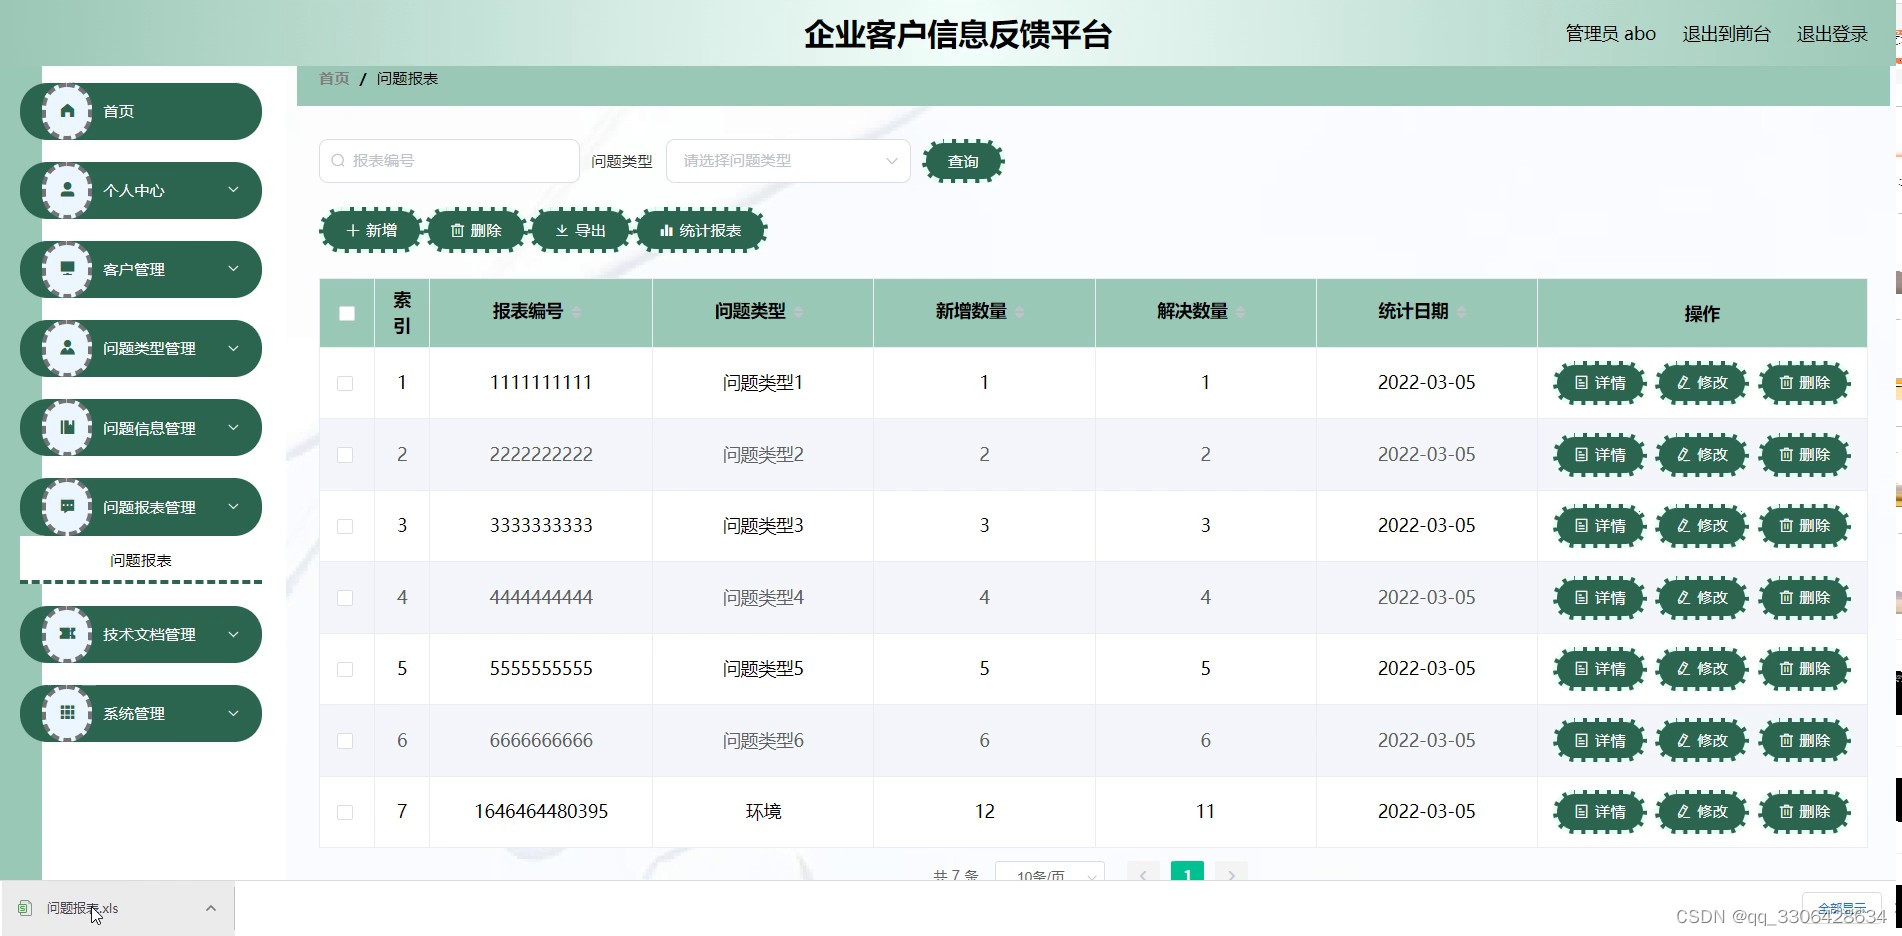Sort by 解决数量 column arrows

coord(1241,312)
